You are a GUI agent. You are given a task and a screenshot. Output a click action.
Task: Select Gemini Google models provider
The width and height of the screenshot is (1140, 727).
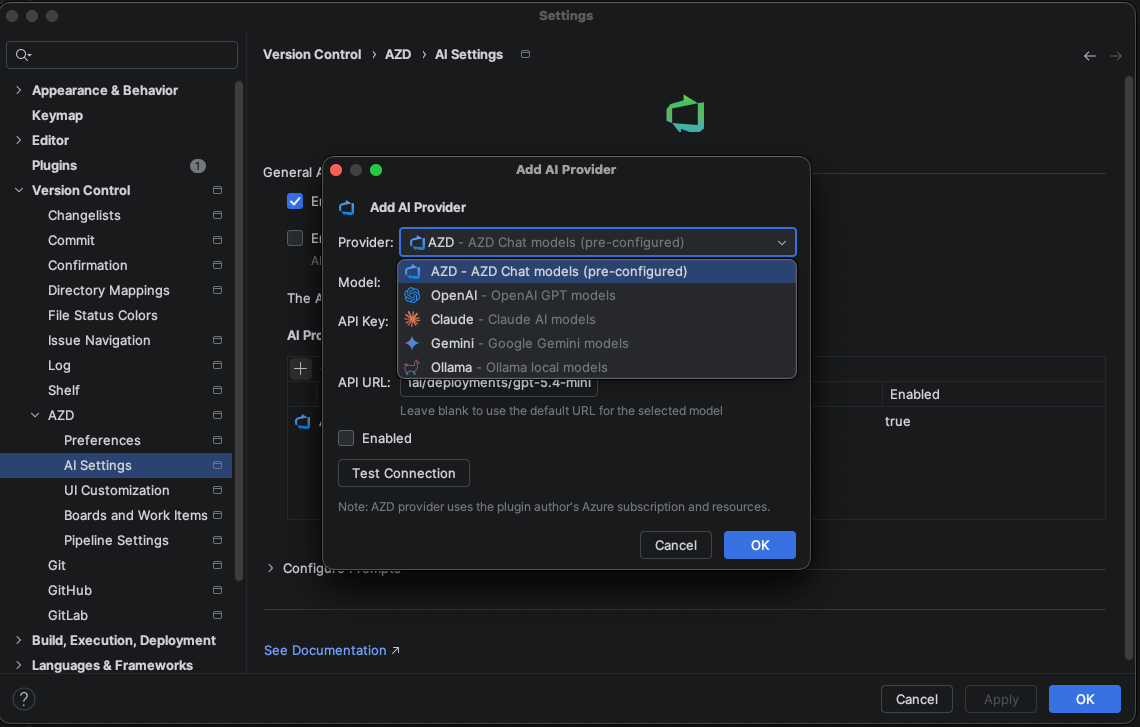[597, 343]
